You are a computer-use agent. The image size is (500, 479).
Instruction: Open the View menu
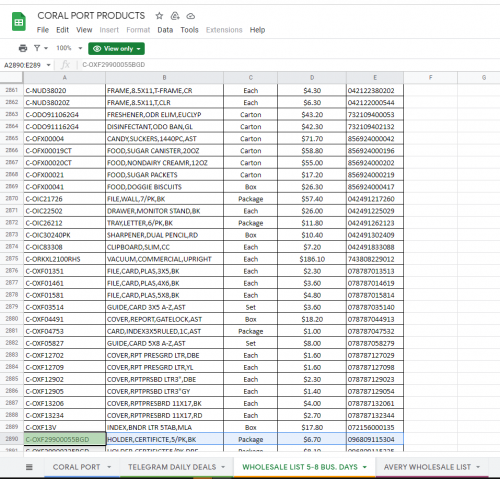click(x=84, y=30)
